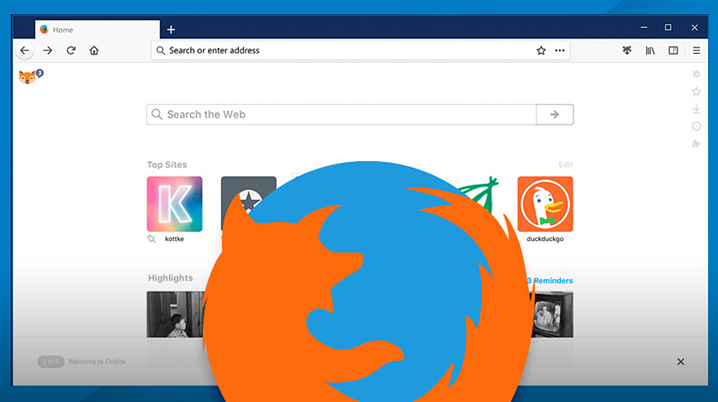Open history clock in right side column
The width and height of the screenshot is (718, 402).
pyautogui.click(x=696, y=126)
